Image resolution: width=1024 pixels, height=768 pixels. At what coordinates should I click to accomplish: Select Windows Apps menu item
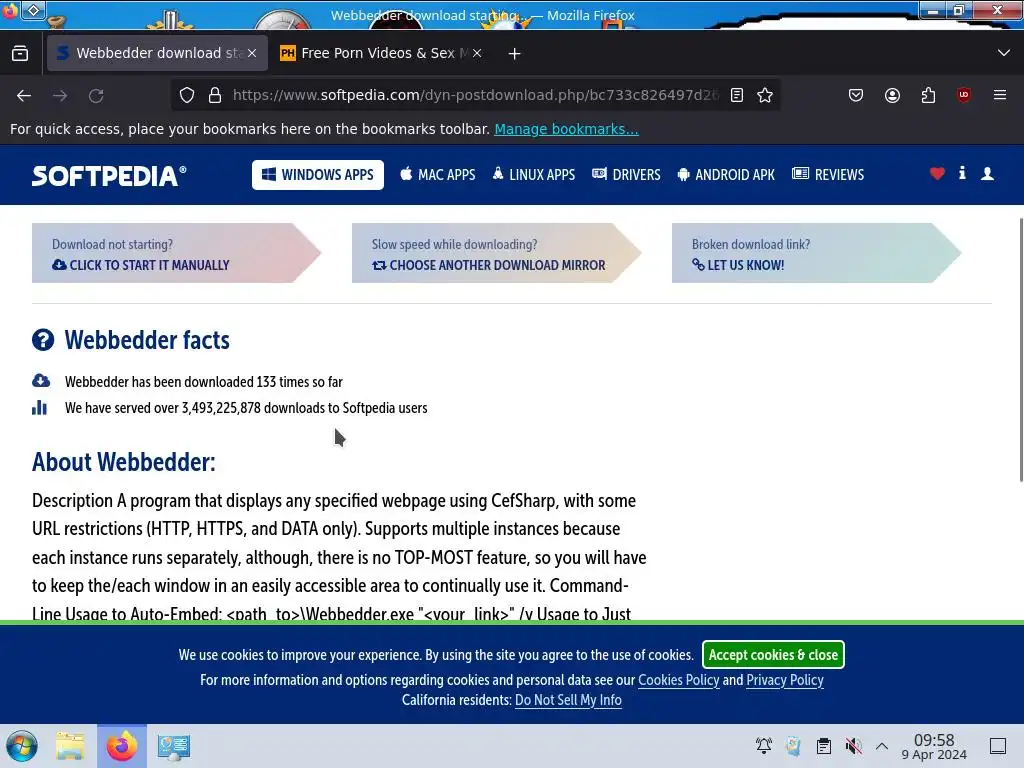[318, 175]
